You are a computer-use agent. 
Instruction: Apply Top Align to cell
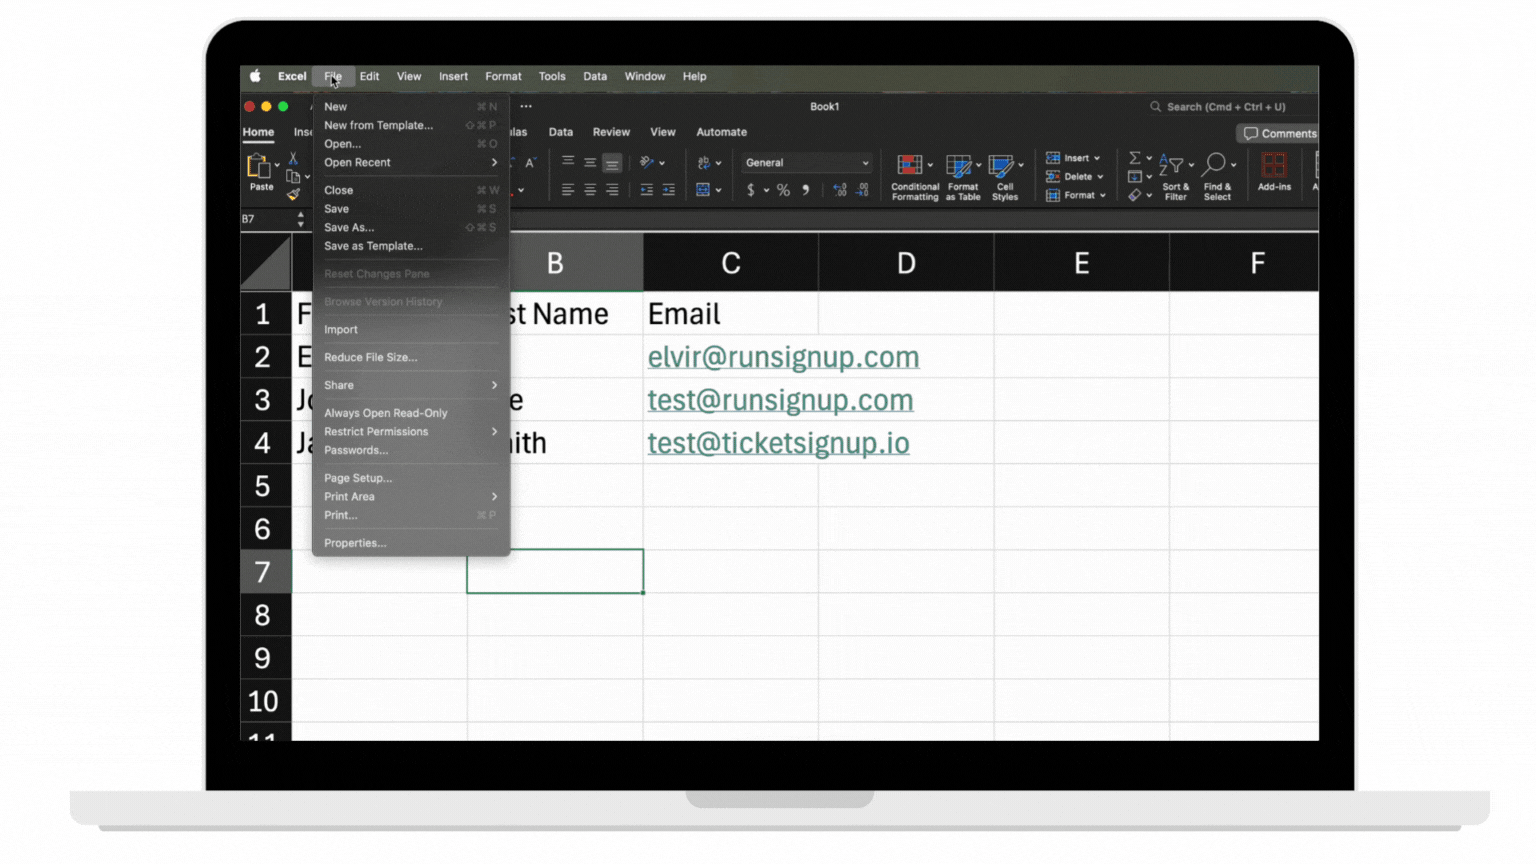pos(567,162)
